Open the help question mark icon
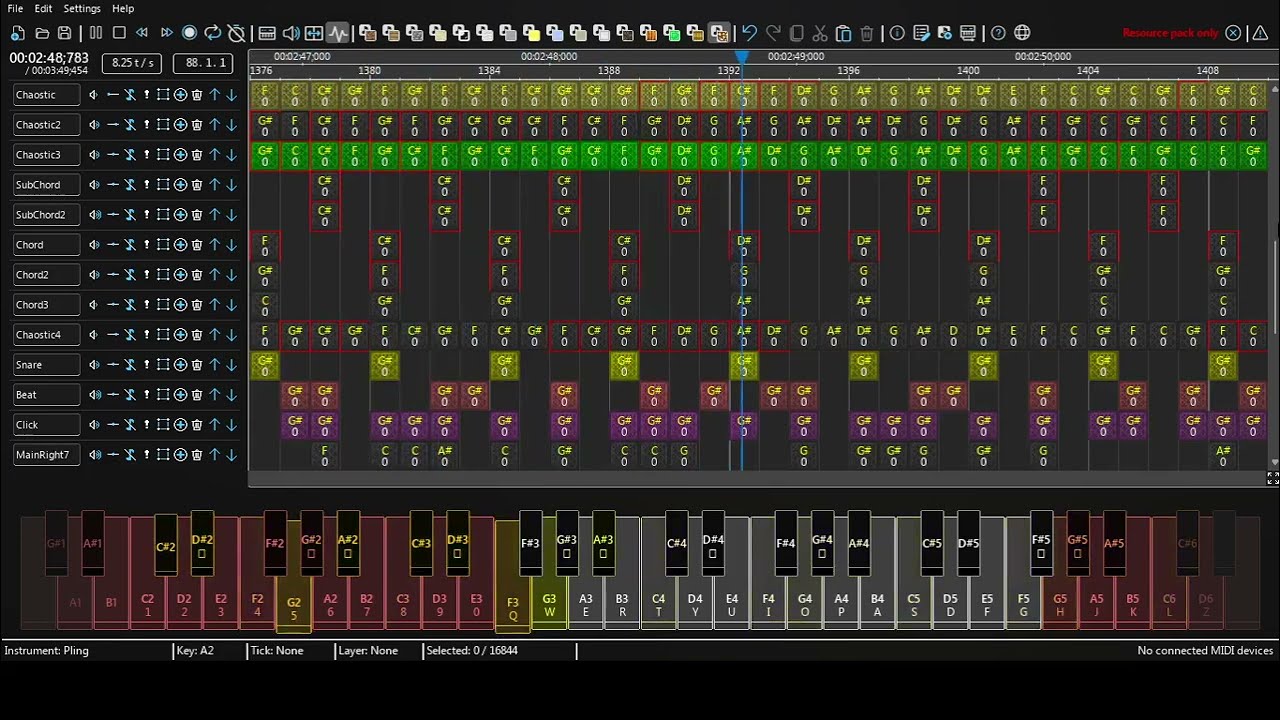The image size is (1280, 720). 998,33
